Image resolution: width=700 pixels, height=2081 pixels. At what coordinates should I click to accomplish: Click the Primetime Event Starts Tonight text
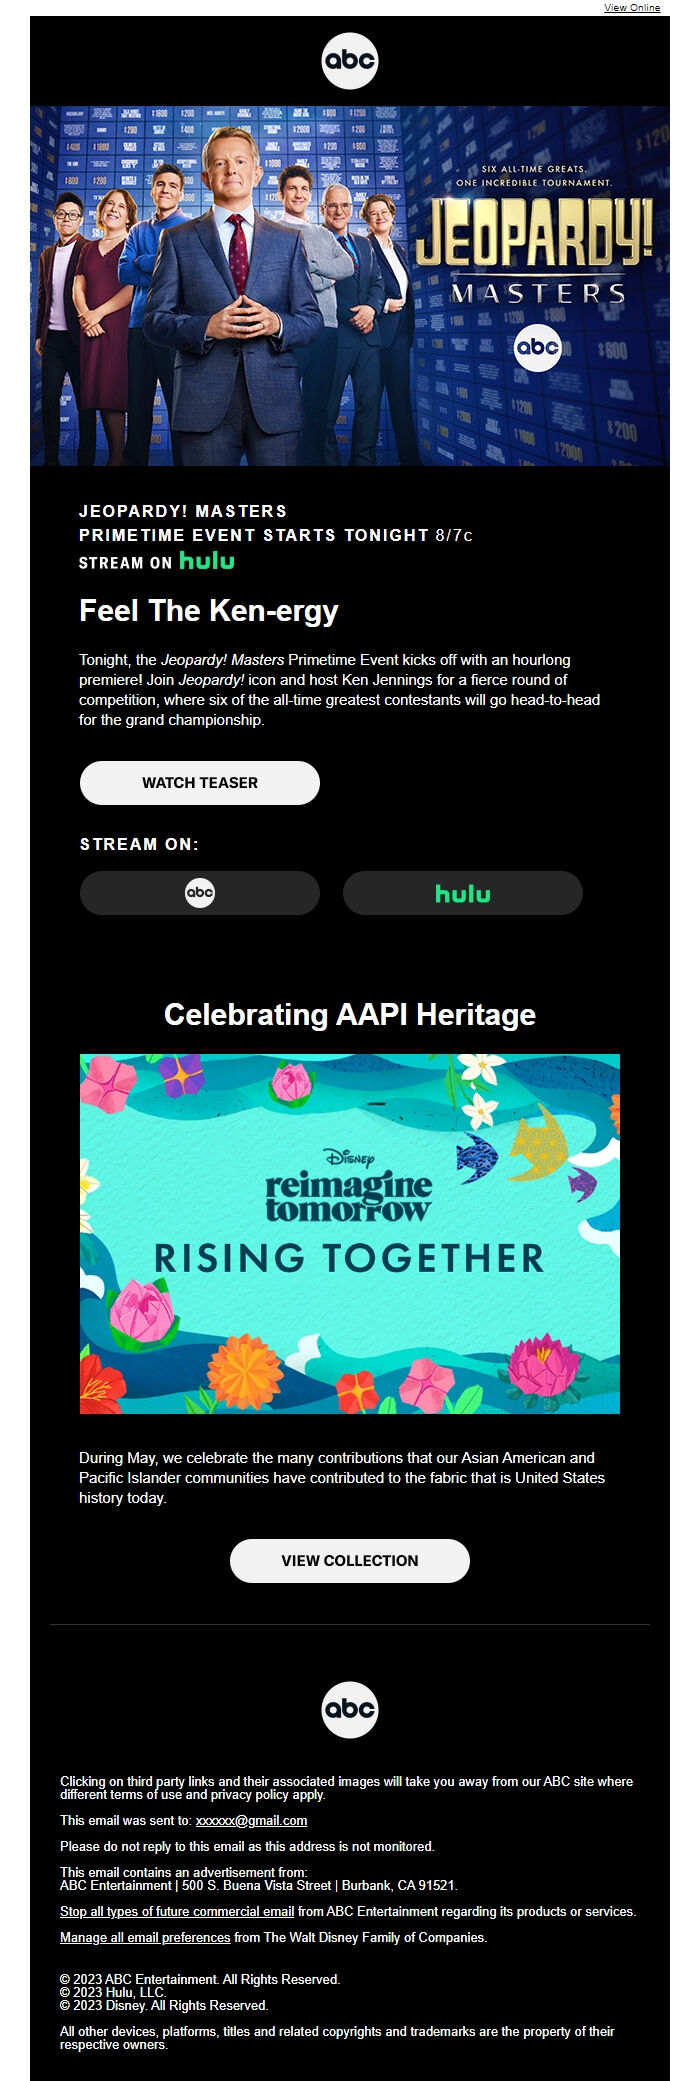point(254,535)
